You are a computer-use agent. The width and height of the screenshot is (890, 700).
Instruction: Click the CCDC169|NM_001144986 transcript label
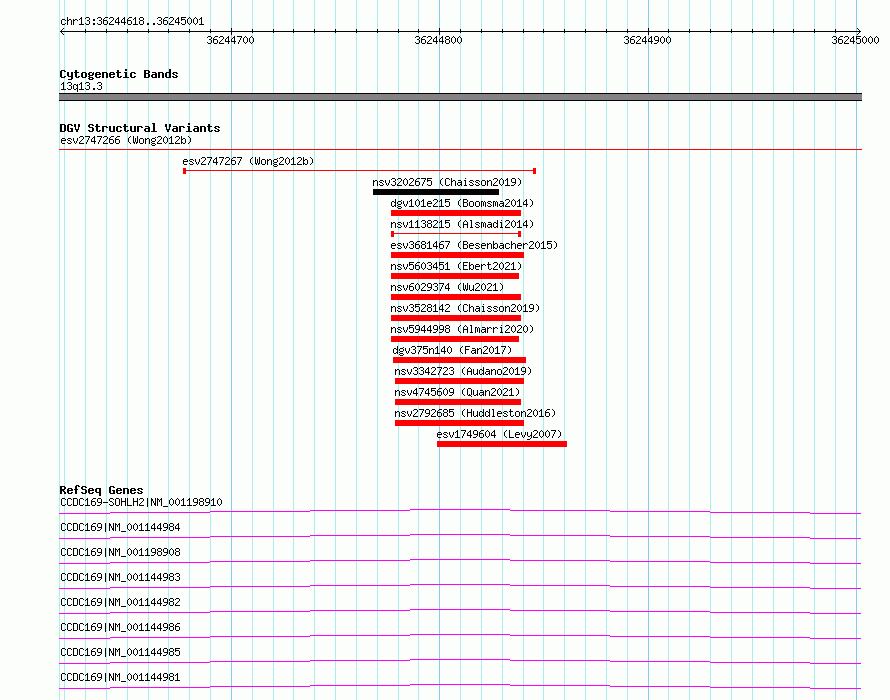120,627
